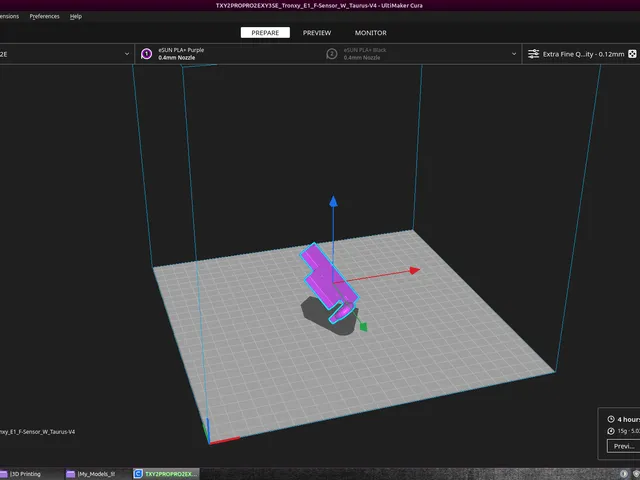Select extruder 1 purple circle icon
This screenshot has height=480, width=640.
coord(147,54)
